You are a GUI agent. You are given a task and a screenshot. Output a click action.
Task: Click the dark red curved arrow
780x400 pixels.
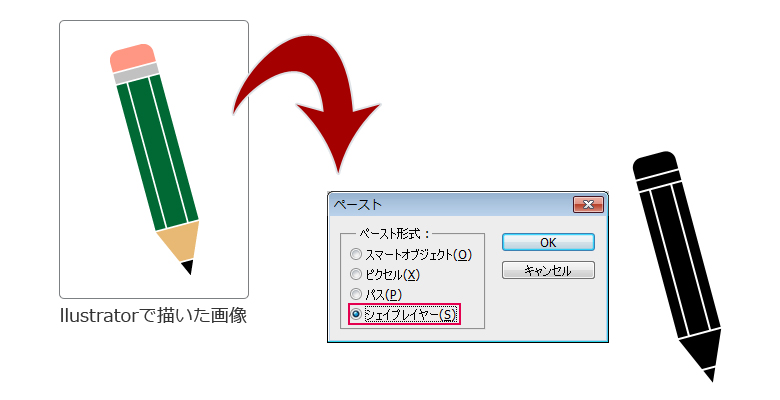click(306, 100)
